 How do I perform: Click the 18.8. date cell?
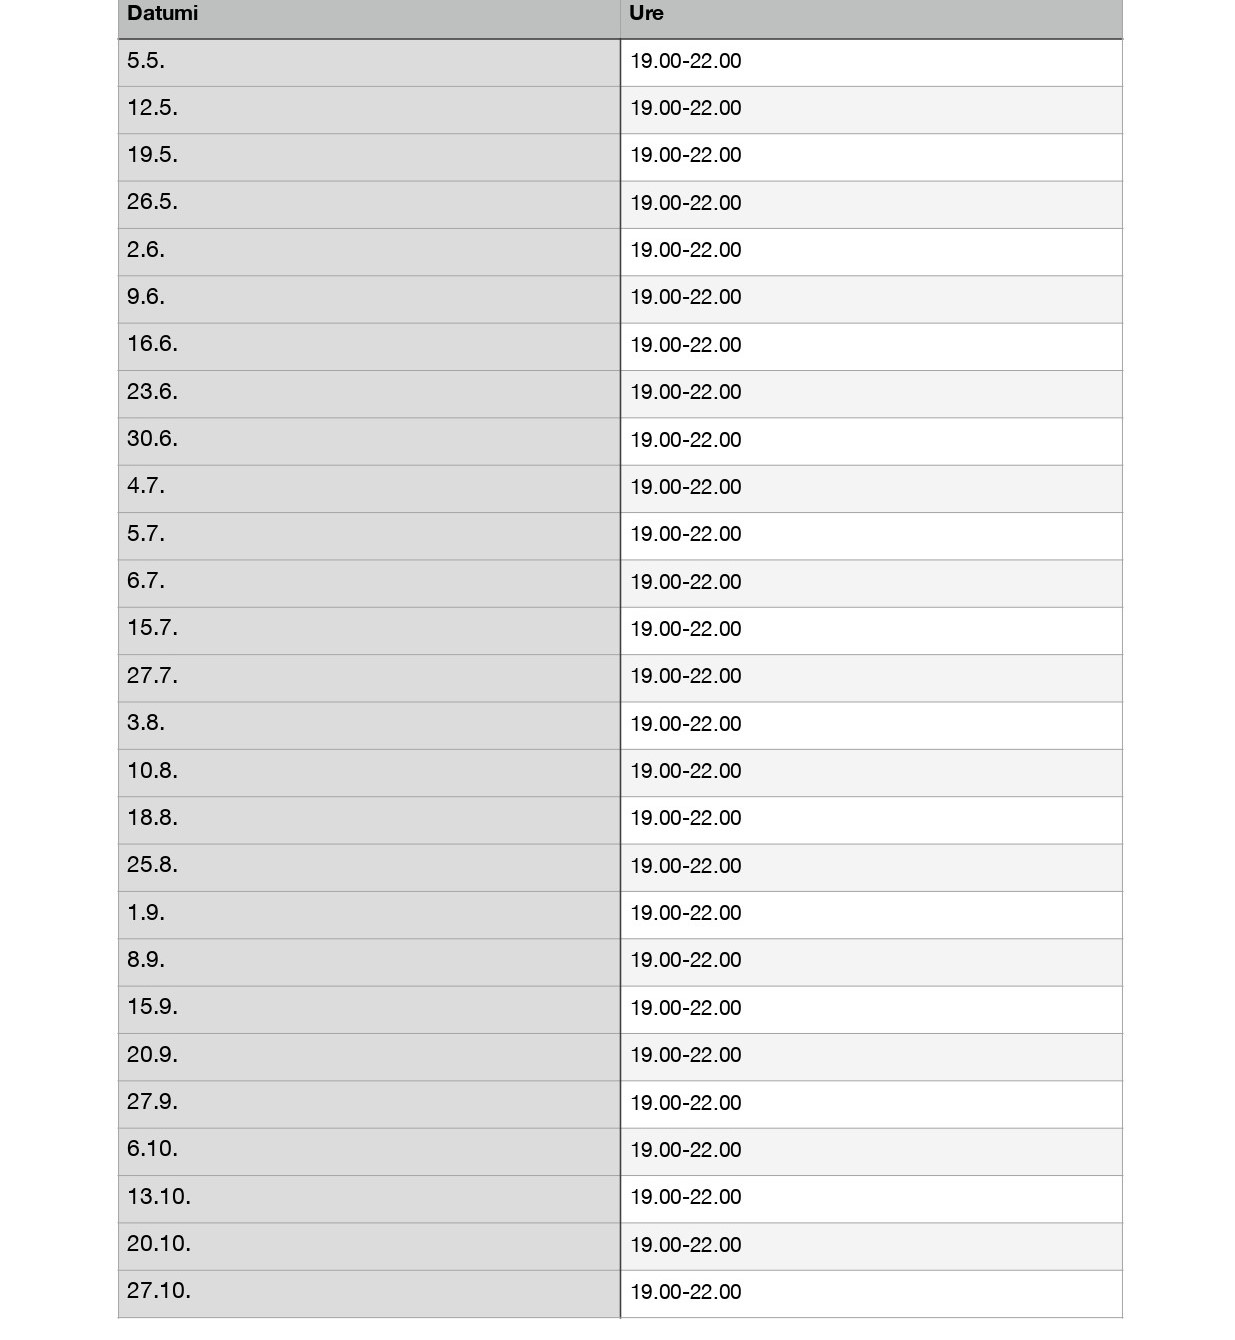[x=369, y=820]
